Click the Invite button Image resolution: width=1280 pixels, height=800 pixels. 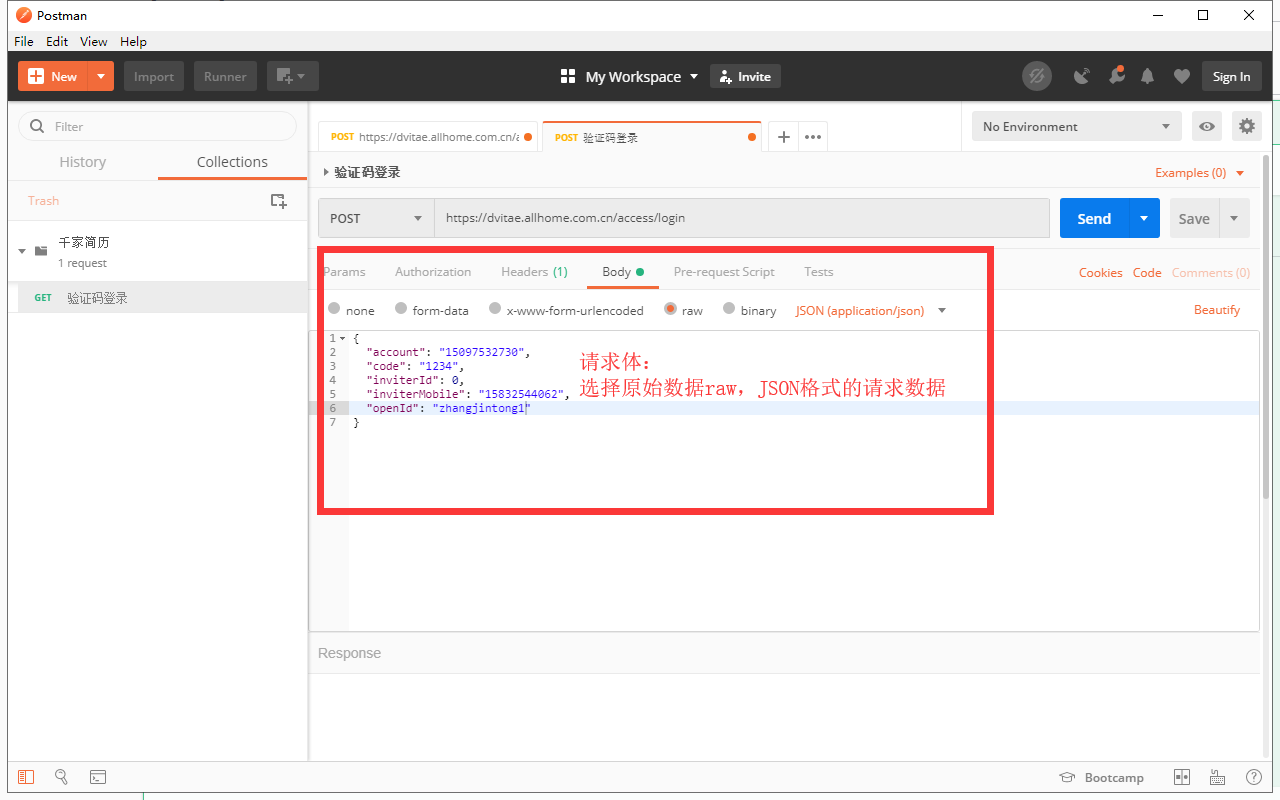coord(745,76)
